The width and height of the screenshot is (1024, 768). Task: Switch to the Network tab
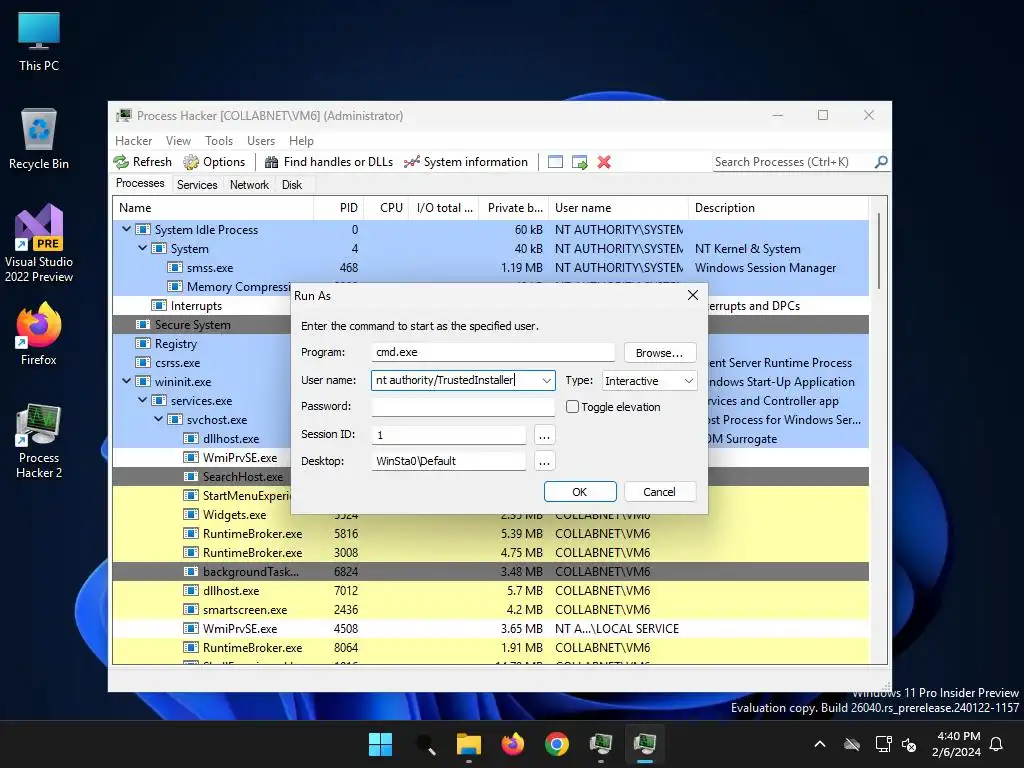click(x=249, y=185)
